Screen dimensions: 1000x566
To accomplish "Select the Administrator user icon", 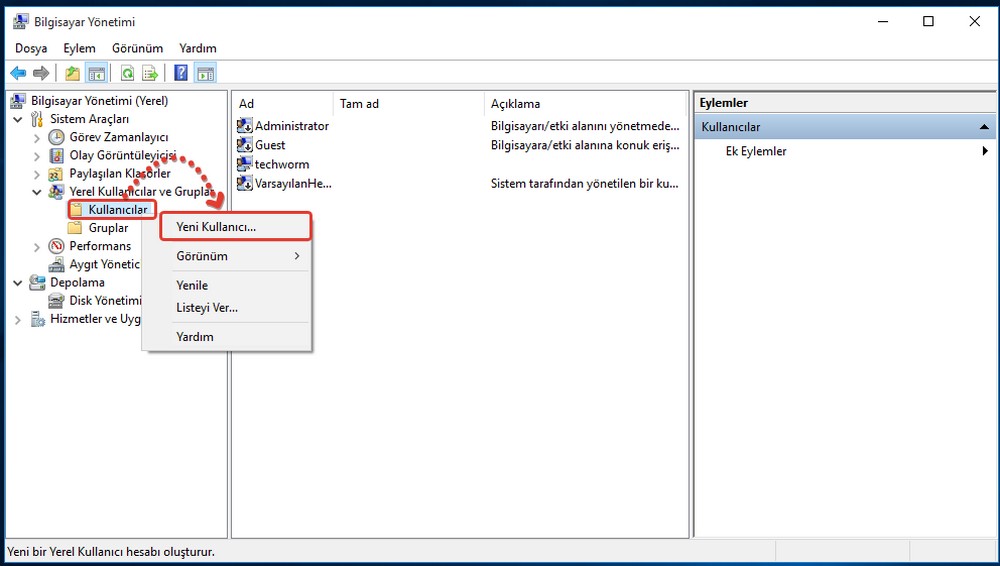I will (x=245, y=126).
